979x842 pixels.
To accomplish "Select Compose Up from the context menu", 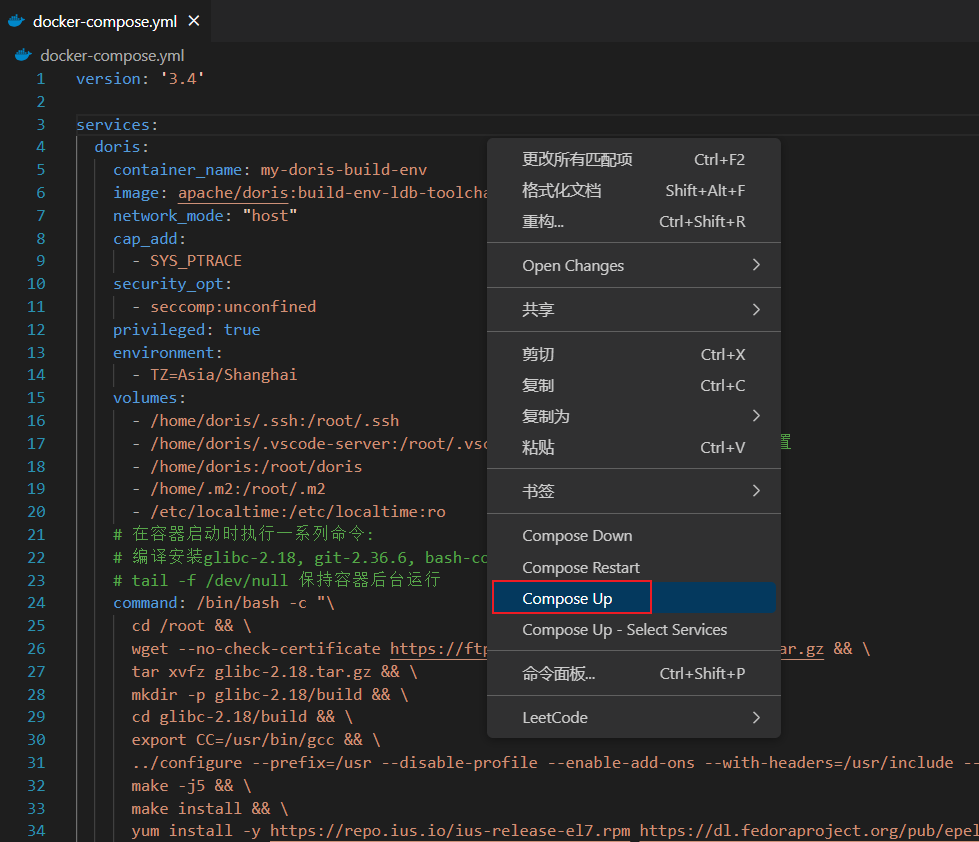I will click(567, 599).
